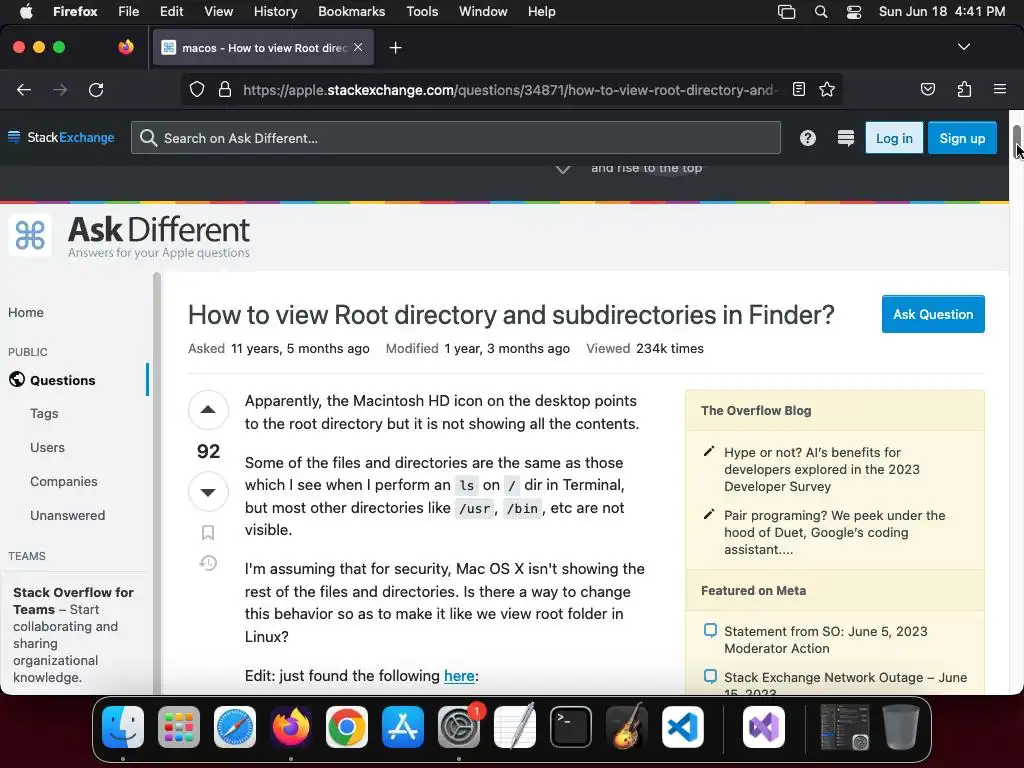Click the Firefox back arrow button
The image size is (1024, 768).
(x=24, y=89)
